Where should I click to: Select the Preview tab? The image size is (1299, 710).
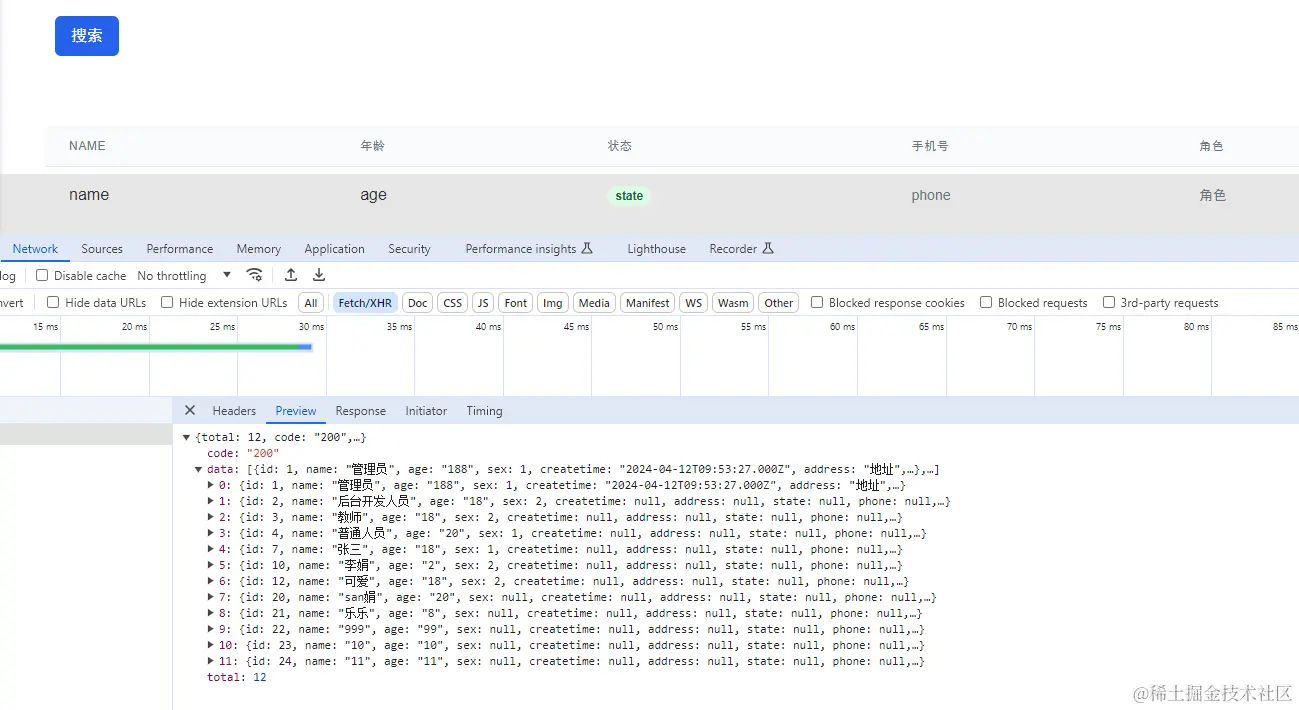(x=296, y=411)
